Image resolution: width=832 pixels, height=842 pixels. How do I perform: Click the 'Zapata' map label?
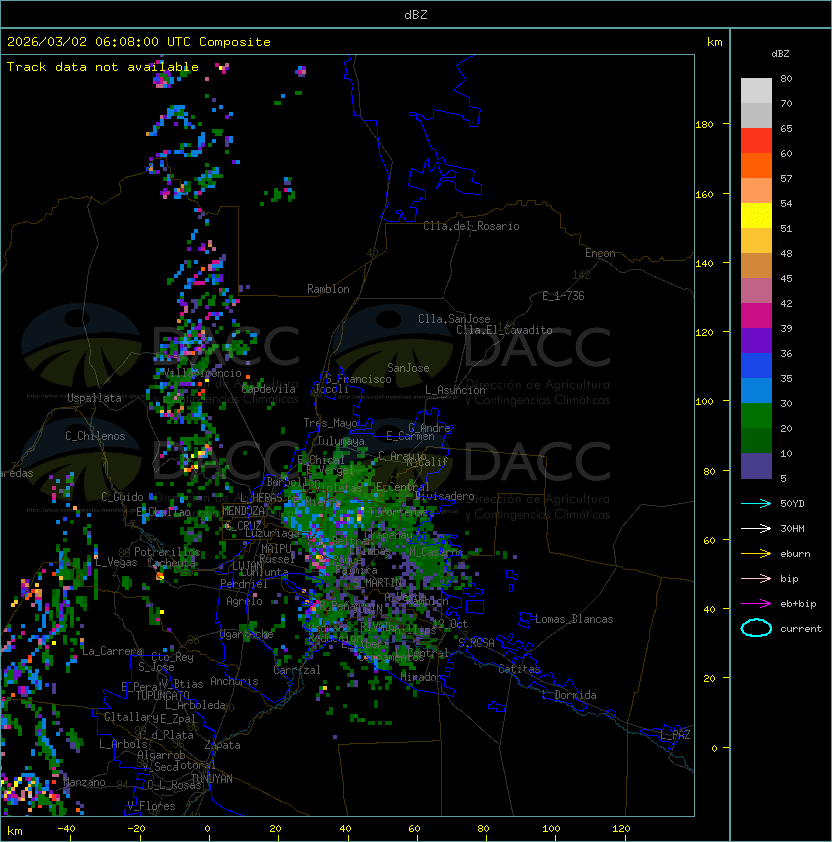pyautogui.click(x=222, y=745)
